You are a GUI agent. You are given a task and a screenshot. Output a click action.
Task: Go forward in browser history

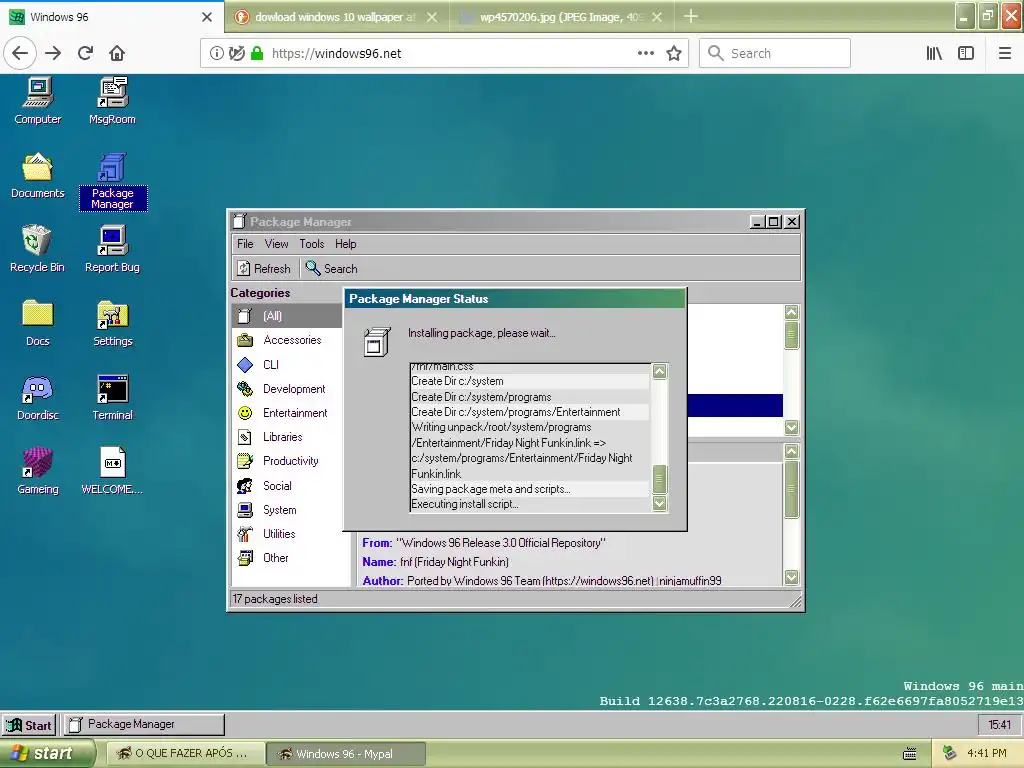coord(53,53)
